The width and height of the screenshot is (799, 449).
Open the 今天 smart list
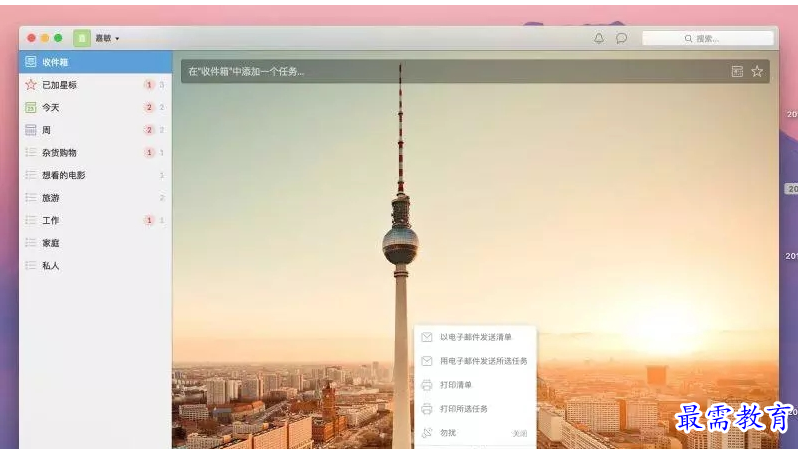coord(95,108)
